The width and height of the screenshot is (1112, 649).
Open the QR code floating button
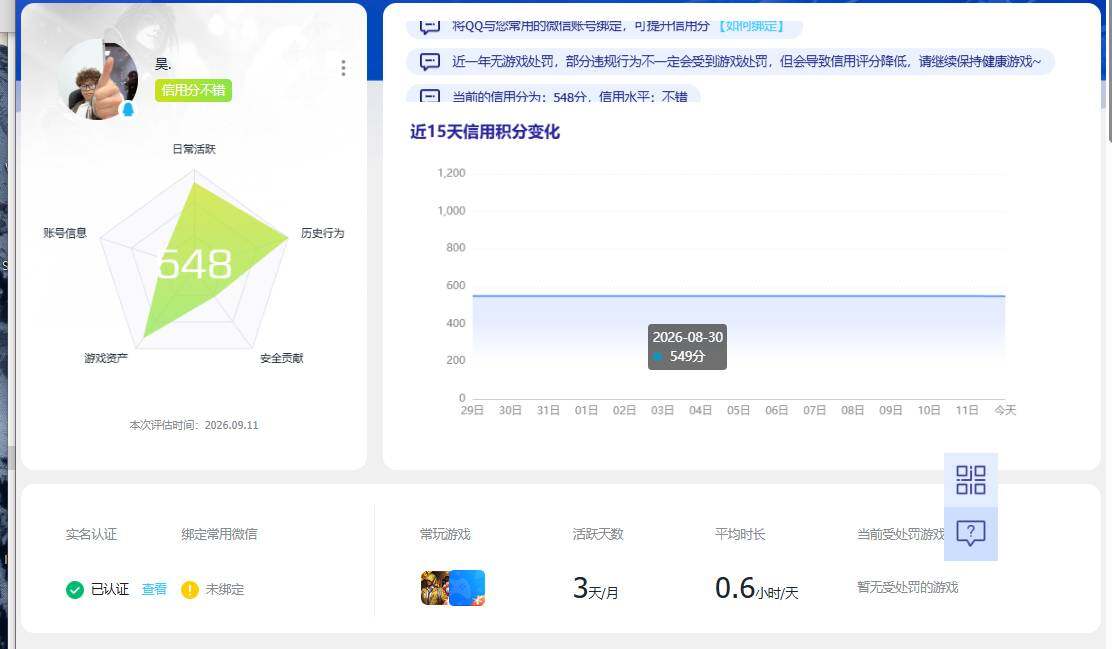click(x=971, y=480)
